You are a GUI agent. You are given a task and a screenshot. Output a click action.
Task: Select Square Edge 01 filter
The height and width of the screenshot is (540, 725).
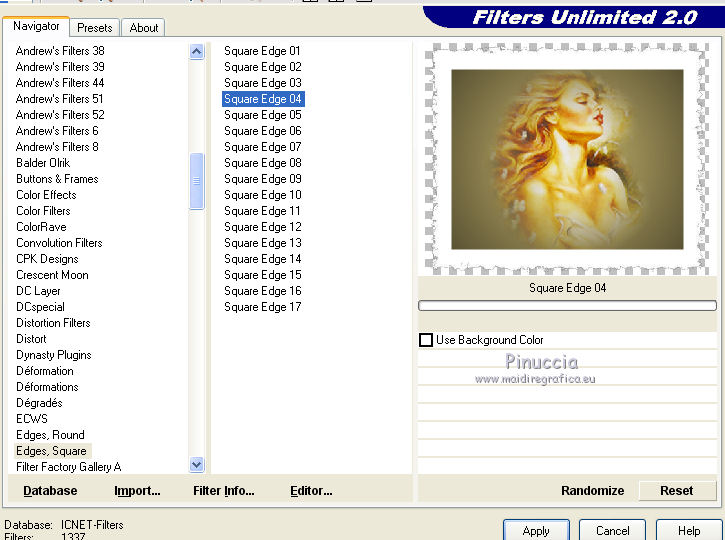point(262,51)
